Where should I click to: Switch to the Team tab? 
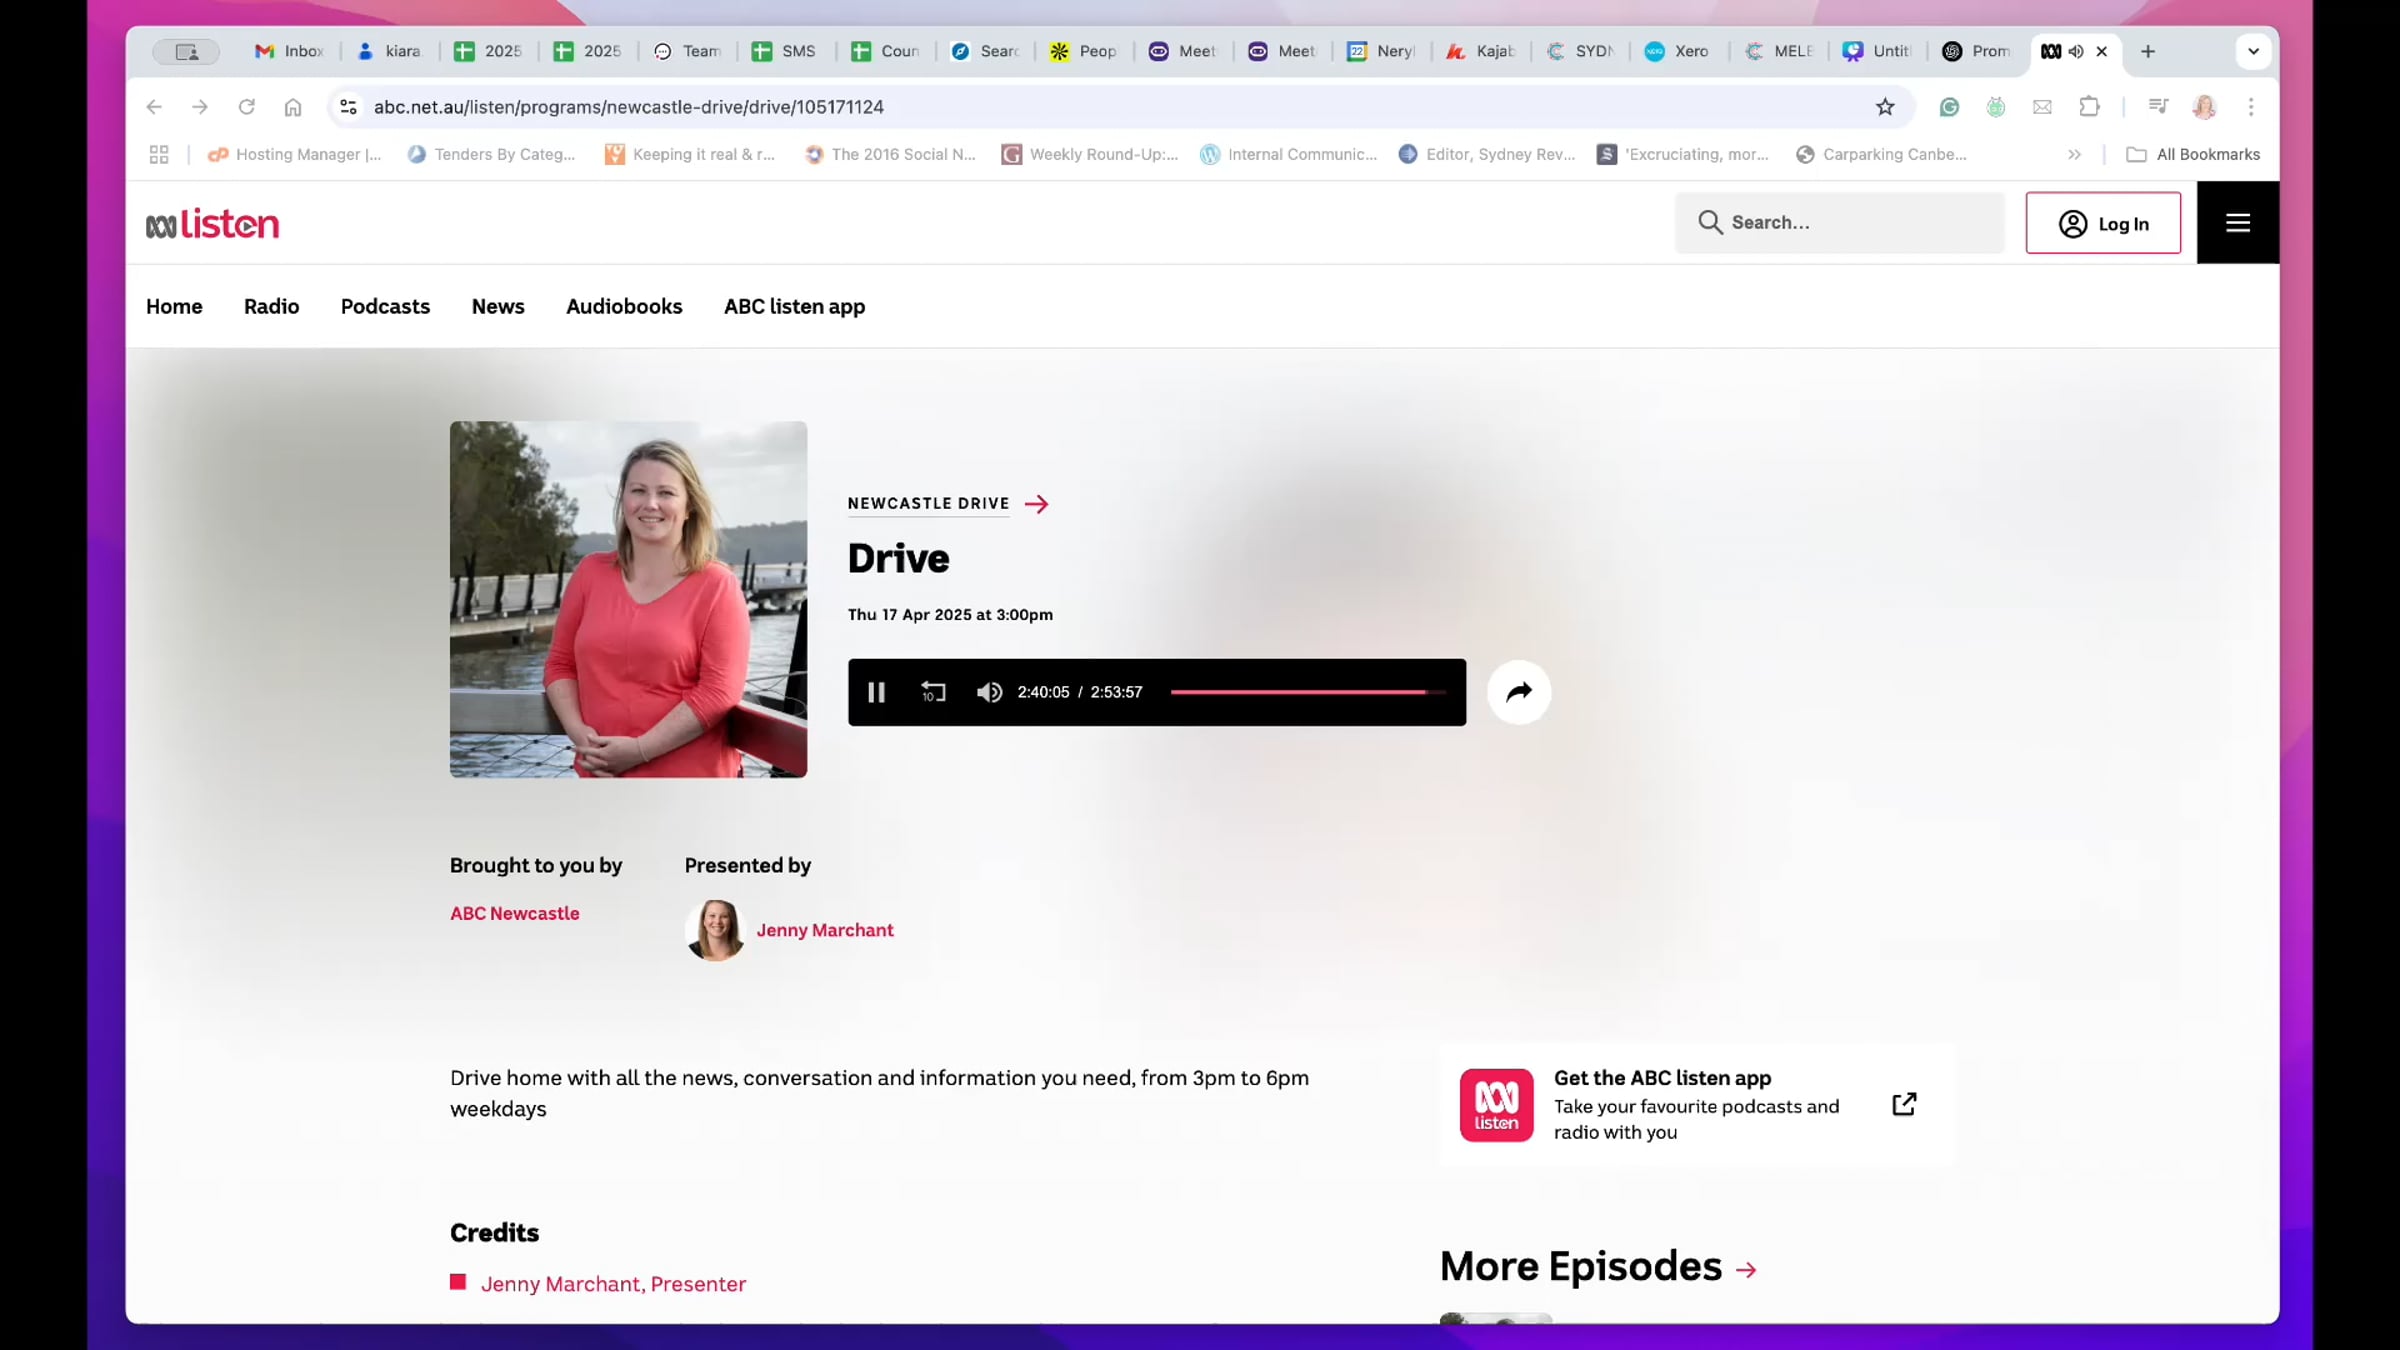coord(688,51)
